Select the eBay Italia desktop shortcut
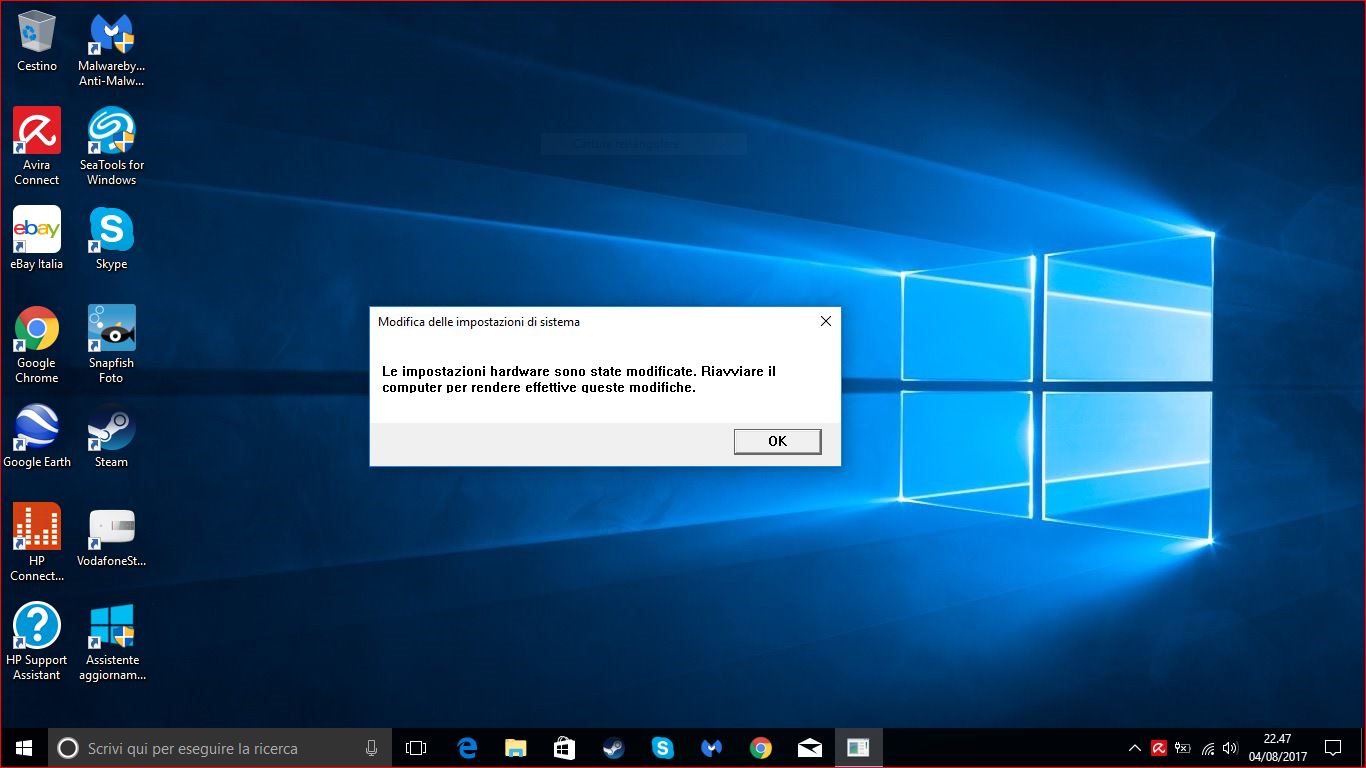The height and width of the screenshot is (768, 1366). coord(37,238)
